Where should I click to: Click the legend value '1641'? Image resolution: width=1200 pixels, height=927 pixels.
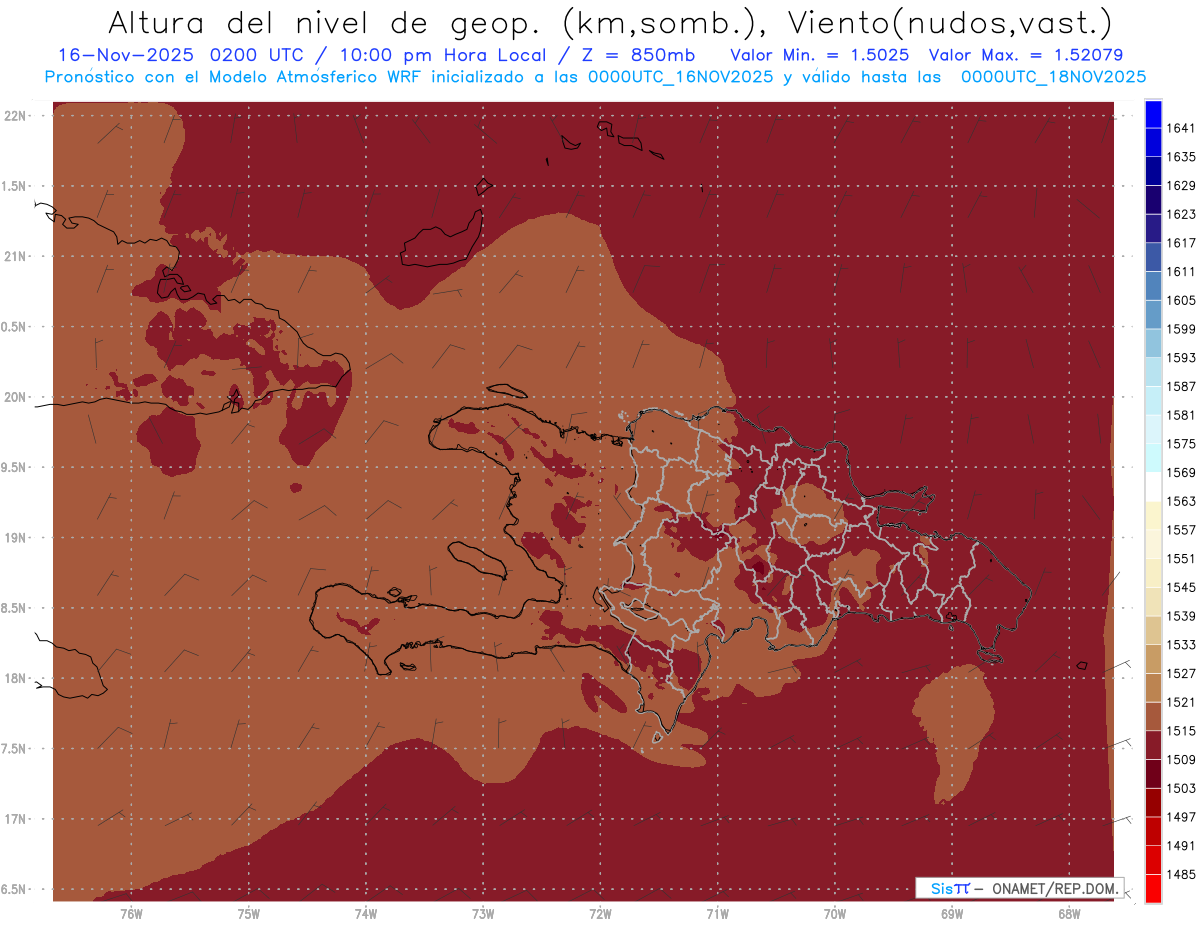point(1181,128)
